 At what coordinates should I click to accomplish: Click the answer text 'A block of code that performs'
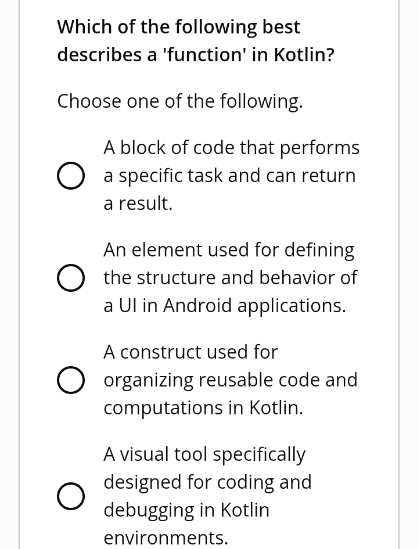coord(231,148)
